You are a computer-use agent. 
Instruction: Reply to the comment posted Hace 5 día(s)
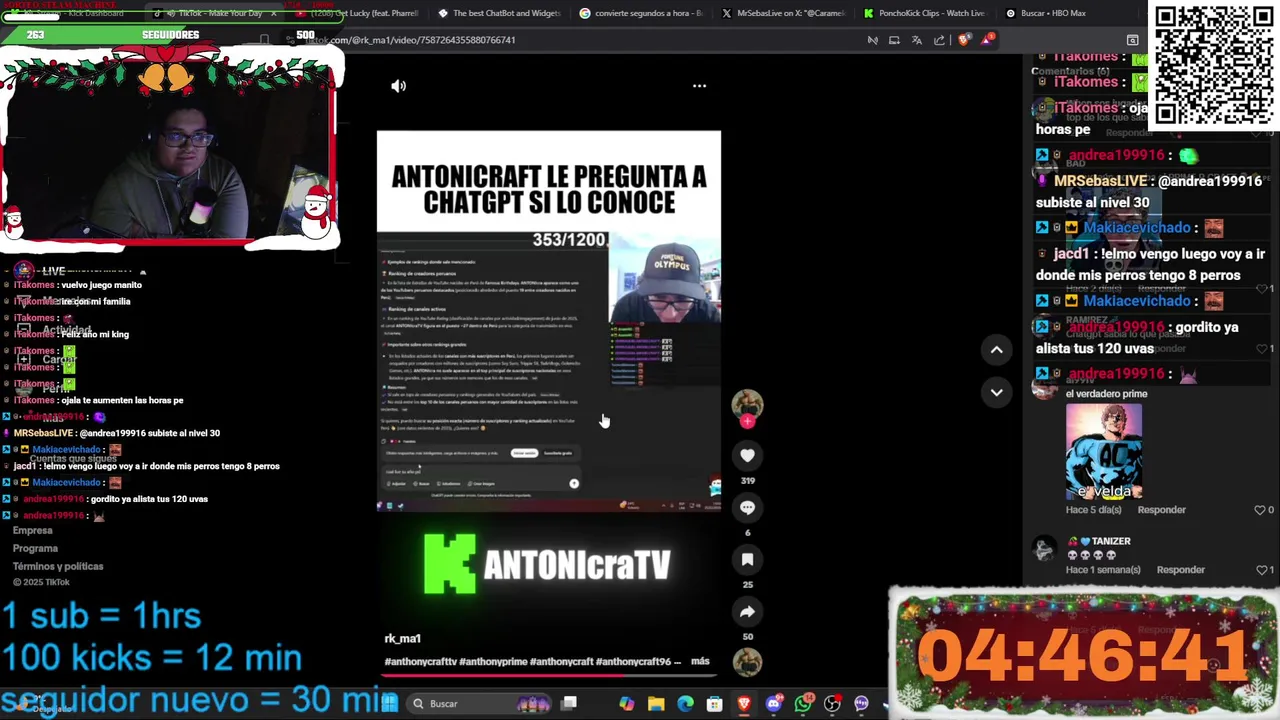(1161, 510)
